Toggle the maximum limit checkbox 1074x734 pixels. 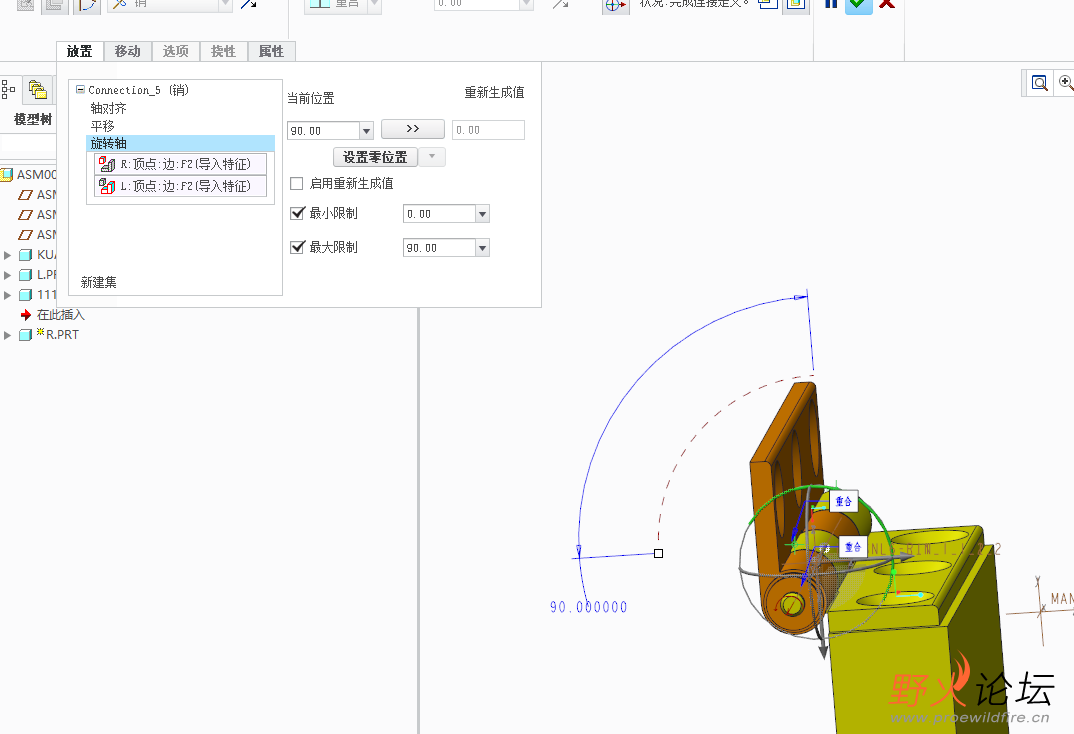click(297, 246)
